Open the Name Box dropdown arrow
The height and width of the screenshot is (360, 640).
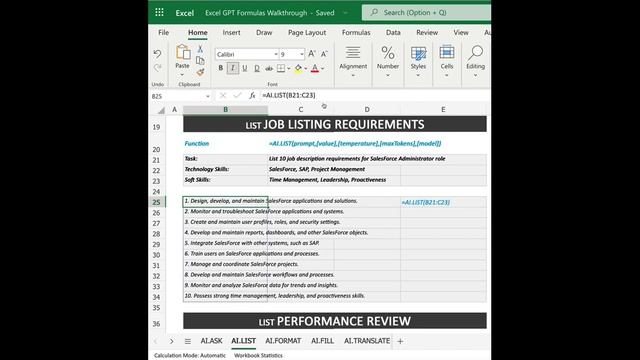tap(208, 96)
